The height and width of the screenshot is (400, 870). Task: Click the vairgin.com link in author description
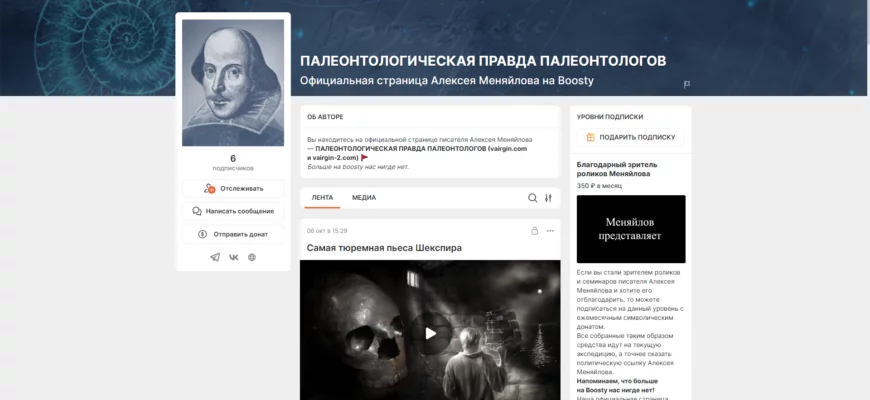coord(508,149)
